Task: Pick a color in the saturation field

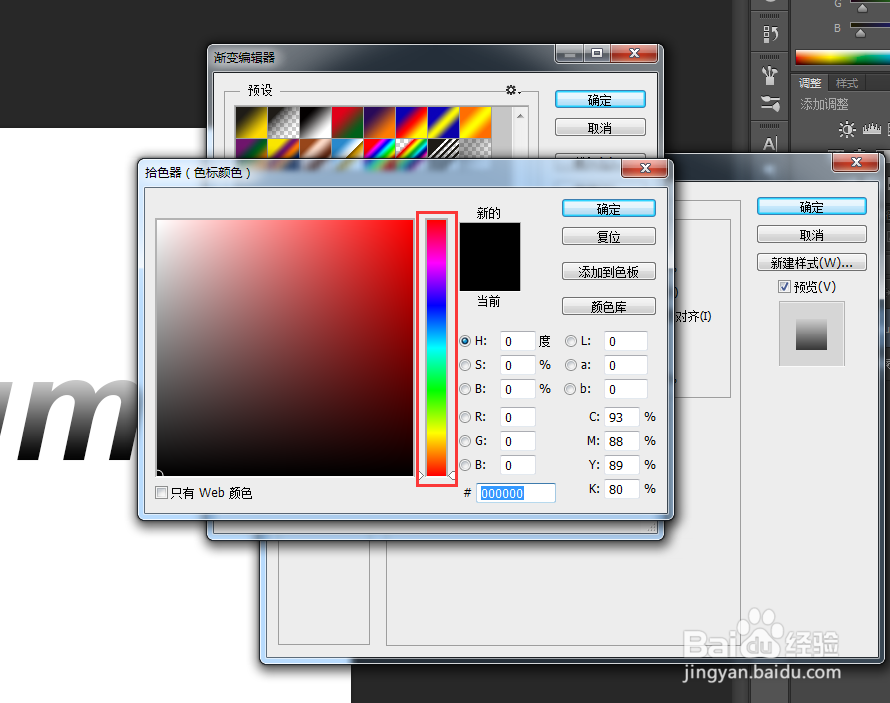Action: (285, 347)
